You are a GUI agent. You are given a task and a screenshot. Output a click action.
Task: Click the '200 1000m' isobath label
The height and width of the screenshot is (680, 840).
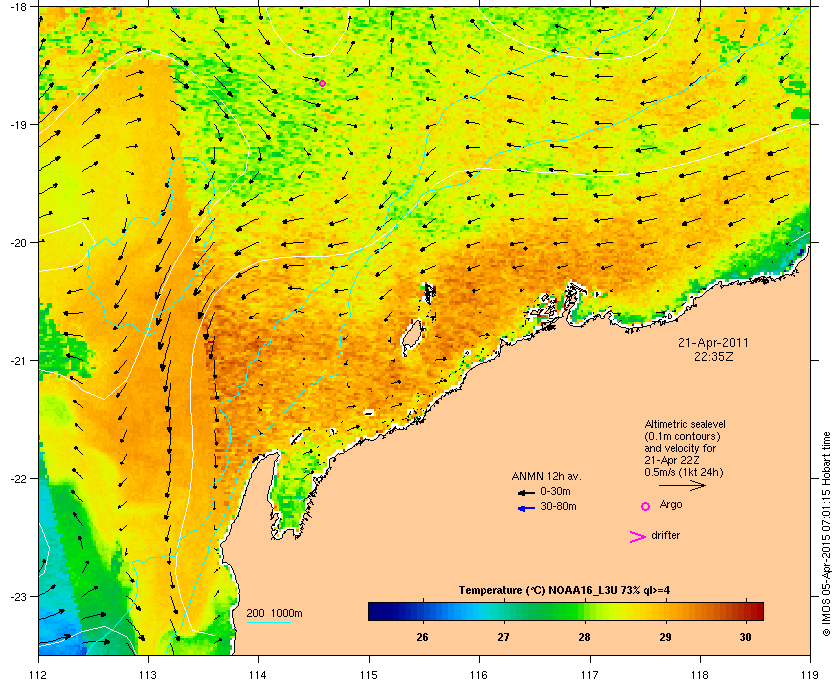point(274,613)
